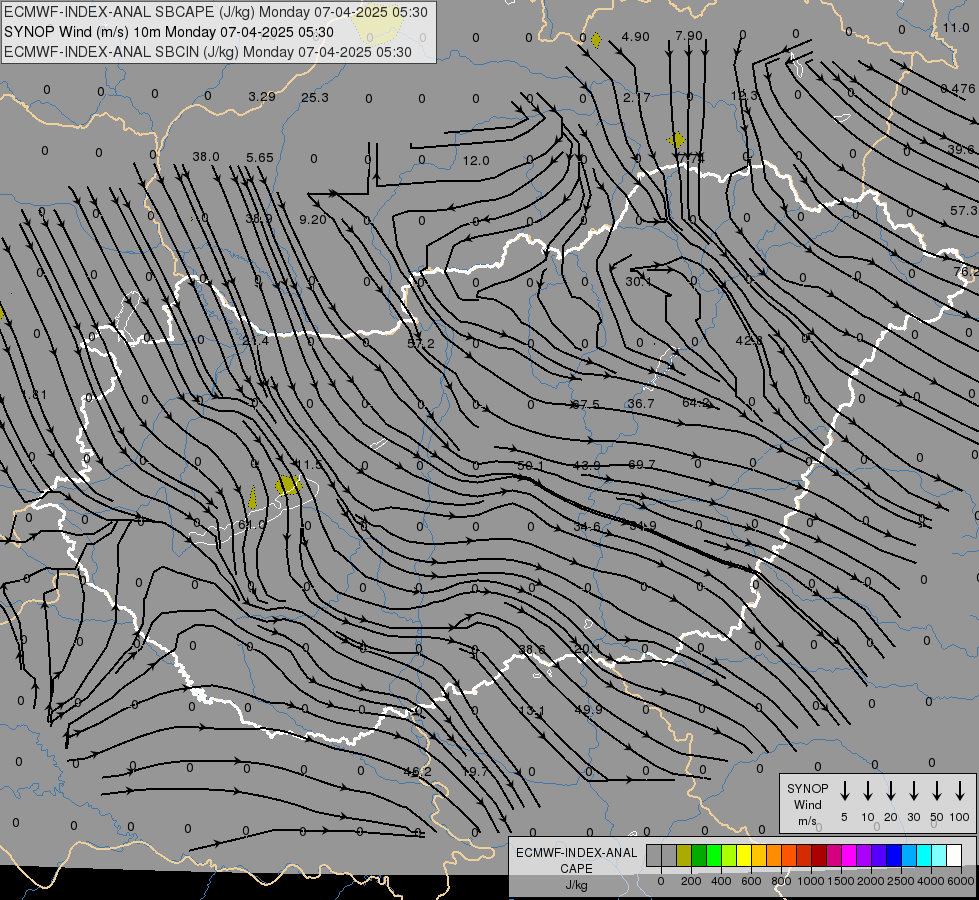The height and width of the screenshot is (900, 979).
Task: Click the 46.2 CAPE value
Action: click(x=417, y=771)
